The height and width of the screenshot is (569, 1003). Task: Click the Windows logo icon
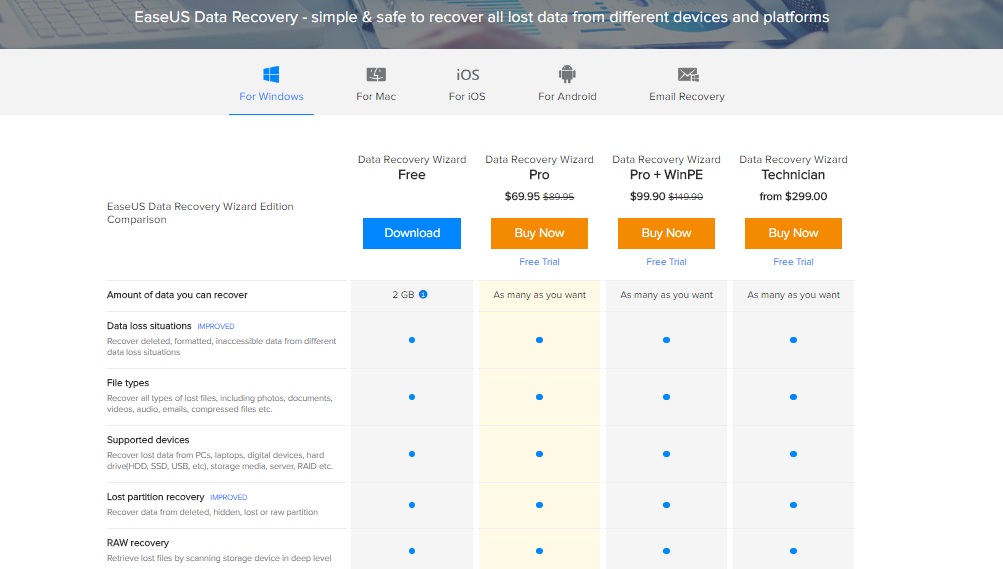(x=271, y=74)
